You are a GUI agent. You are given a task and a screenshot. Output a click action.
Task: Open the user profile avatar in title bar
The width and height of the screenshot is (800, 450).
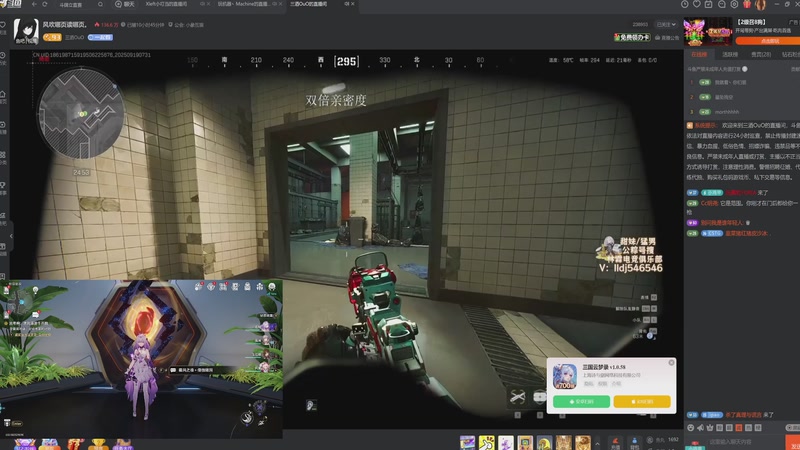[x=760, y=5]
